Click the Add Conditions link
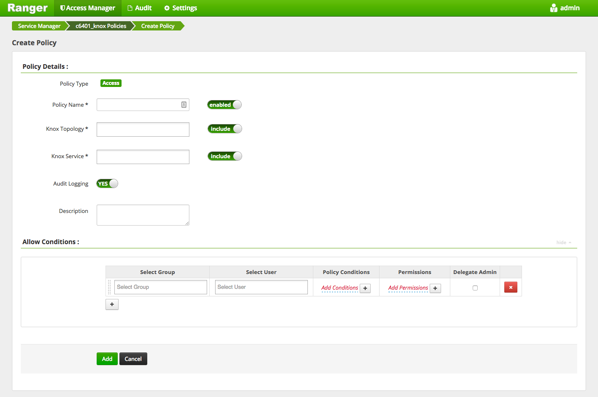The width and height of the screenshot is (598, 398). [x=339, y=288]
